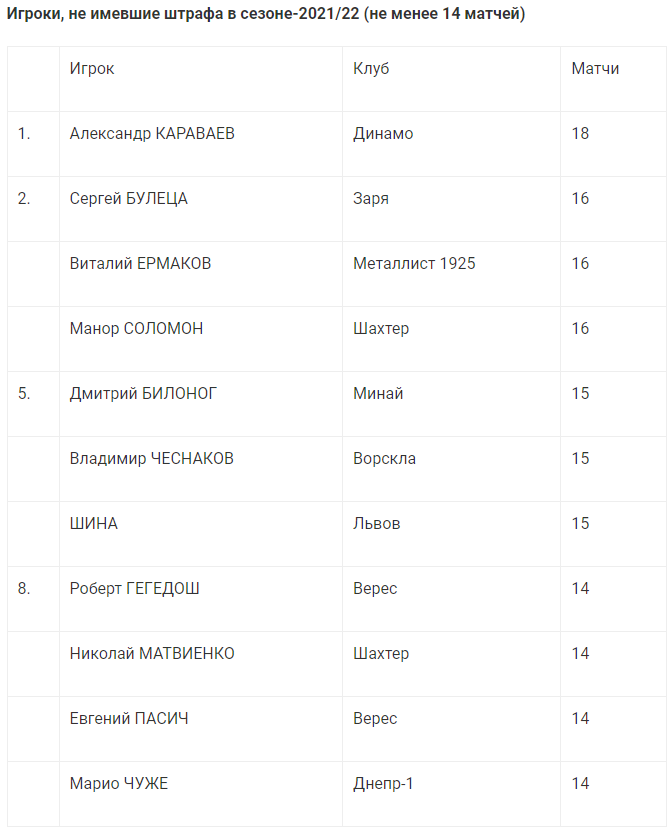Click the Заря club cell
Image resolution: width=669 pixels, height=831 pixels.
[x=371, y=199]
